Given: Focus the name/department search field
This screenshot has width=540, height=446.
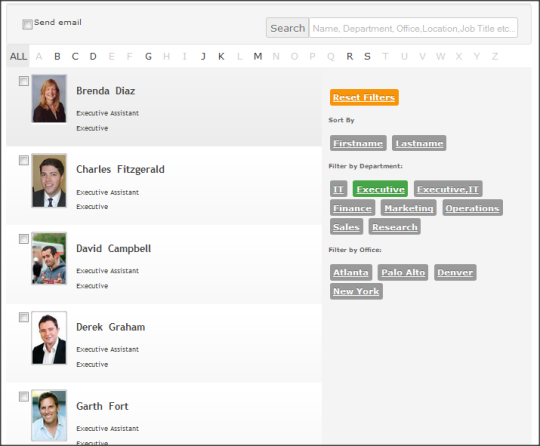Looking at the screenshot, I should [x=413, y=28].
